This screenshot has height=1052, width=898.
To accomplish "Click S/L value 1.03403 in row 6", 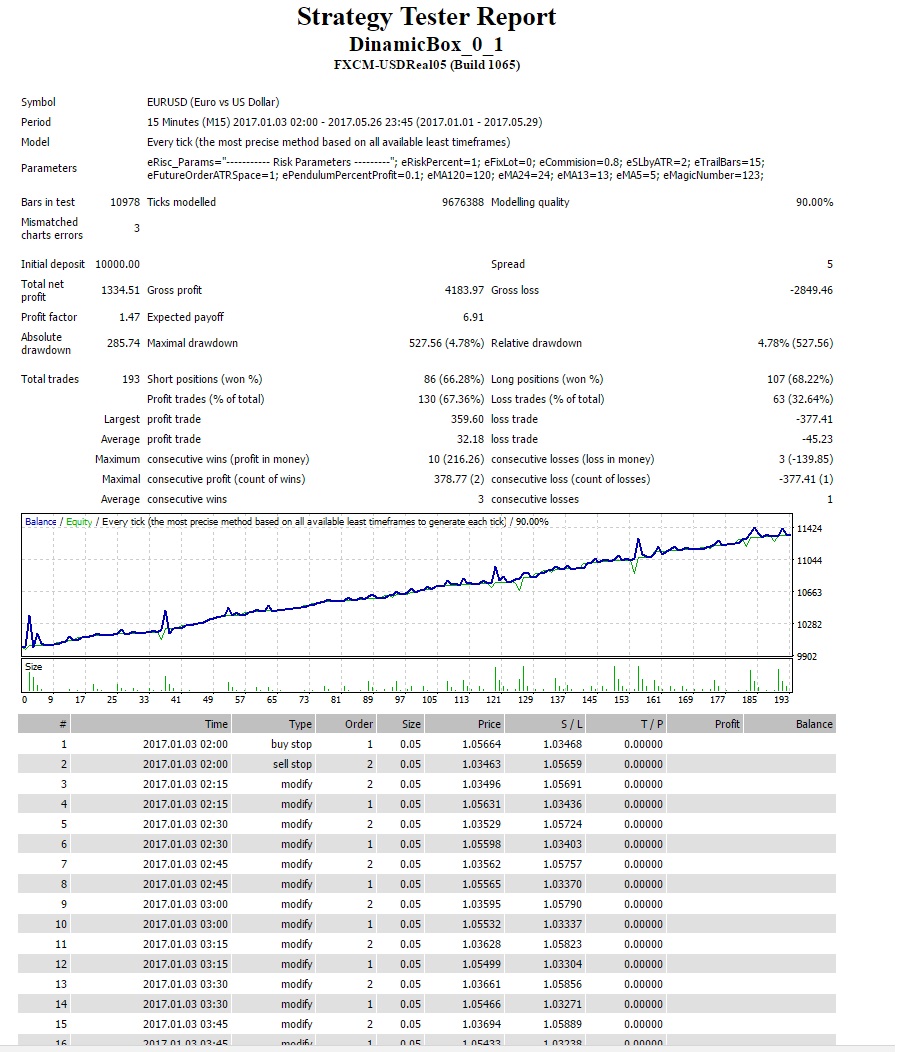I will pyautogui.click(x=562, y=844).
